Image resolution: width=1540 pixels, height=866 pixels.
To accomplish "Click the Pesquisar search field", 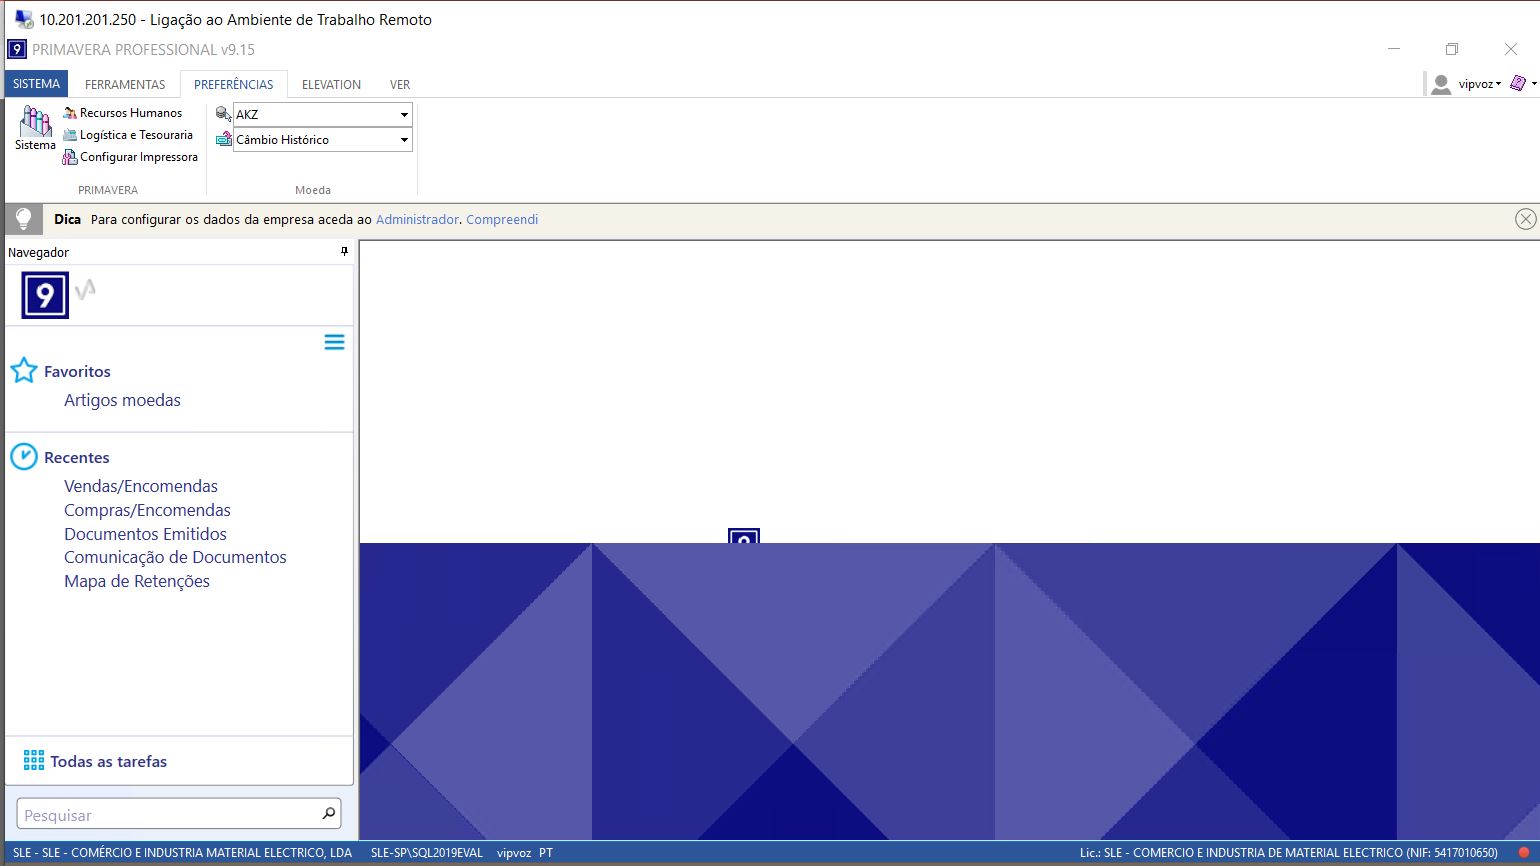I will [x=165, y=815].
